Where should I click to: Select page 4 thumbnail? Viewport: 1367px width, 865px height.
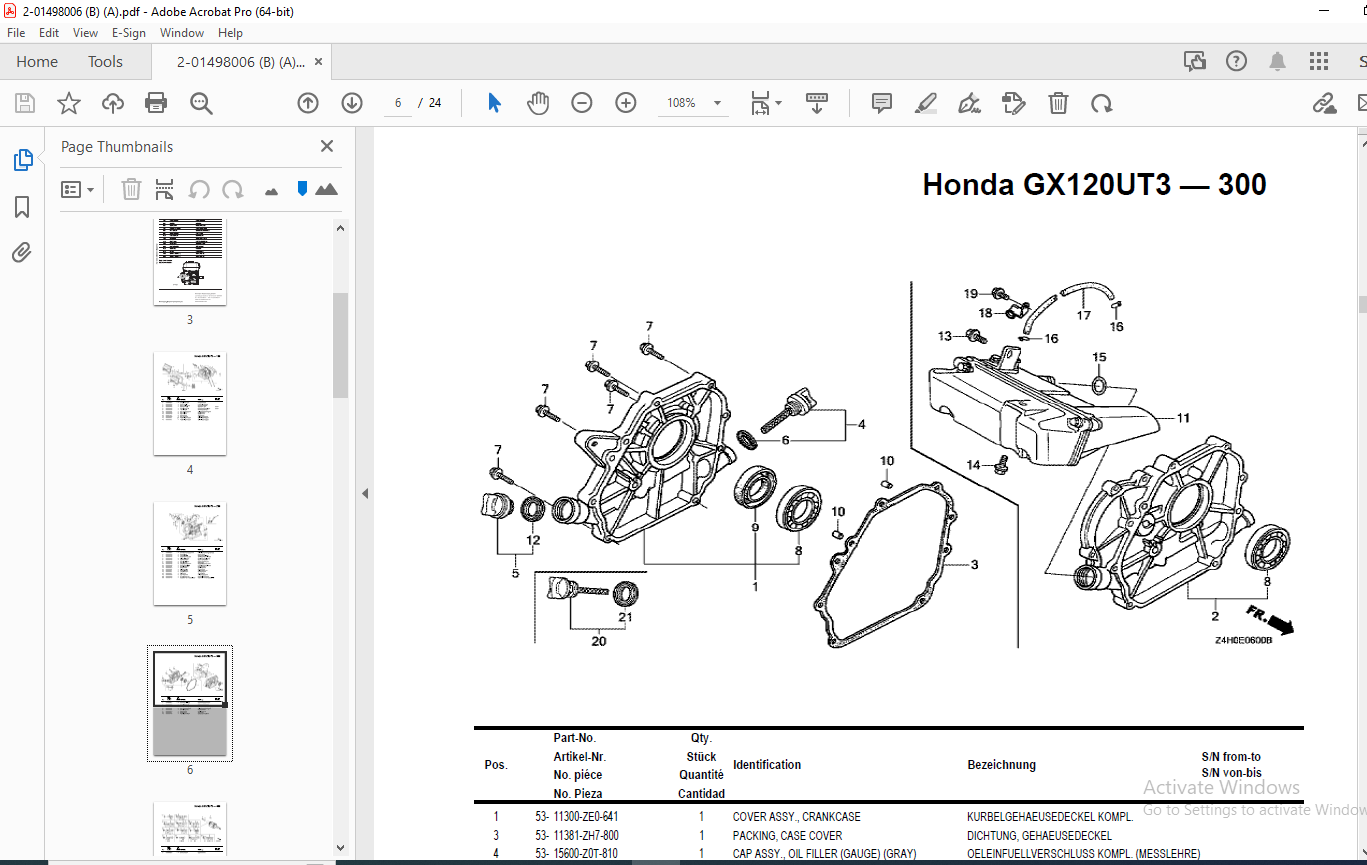coord(190,403)
